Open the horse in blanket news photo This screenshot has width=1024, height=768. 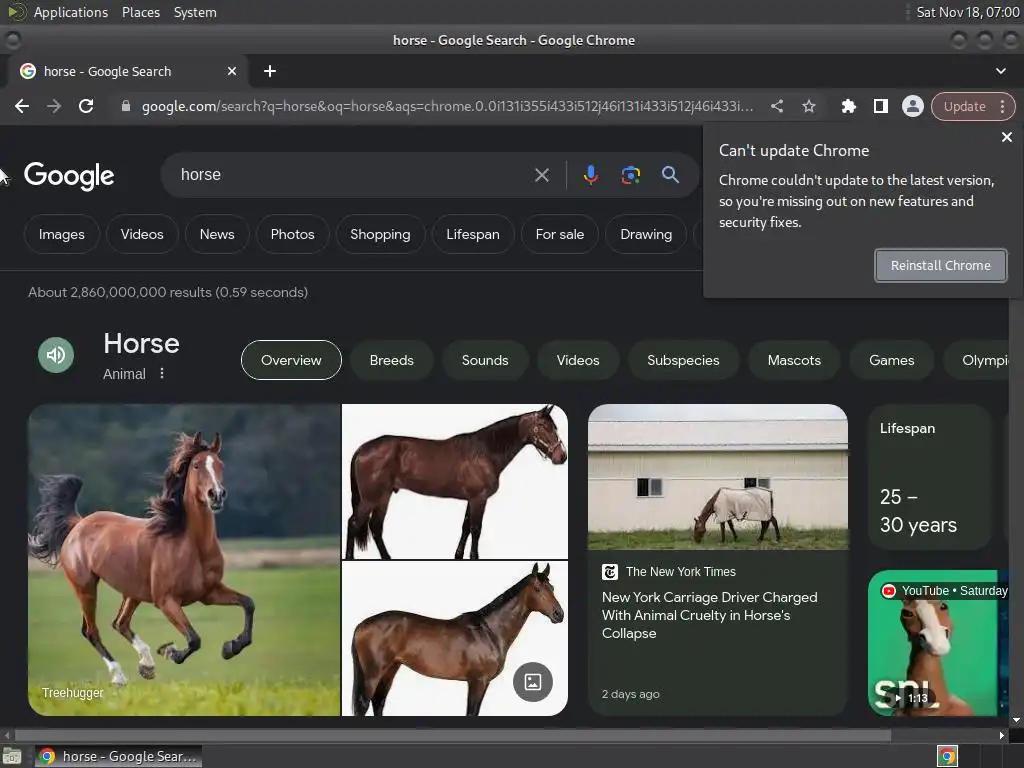click(x=718, y=477)
